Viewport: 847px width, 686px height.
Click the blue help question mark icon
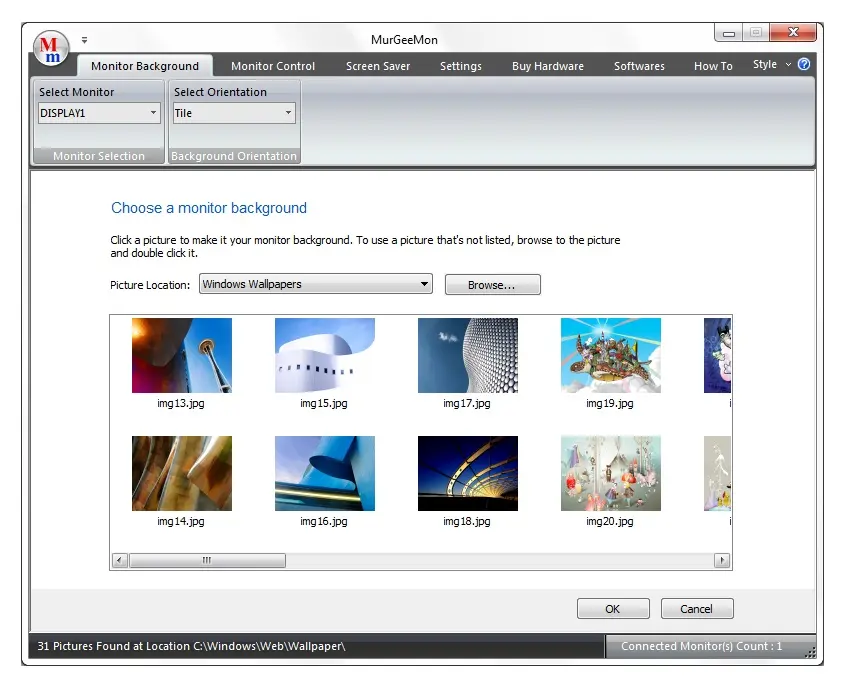[803, 64]
